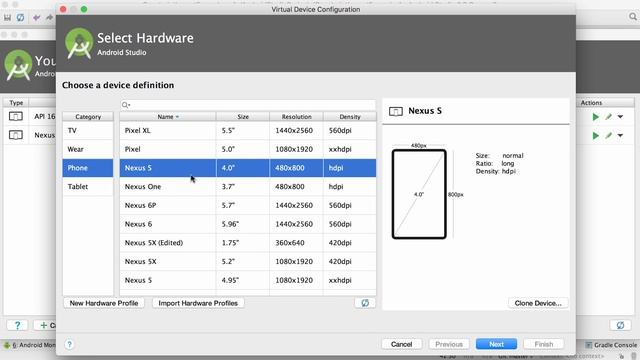Open actions dropdown arrow for first AVD
This screenshot has height=360, width=640.
click(x=620, y=117)
